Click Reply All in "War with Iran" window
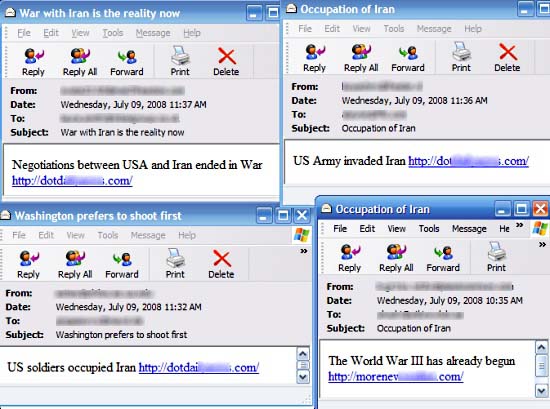This screenshot has width=550, height=409. point(80,62)
